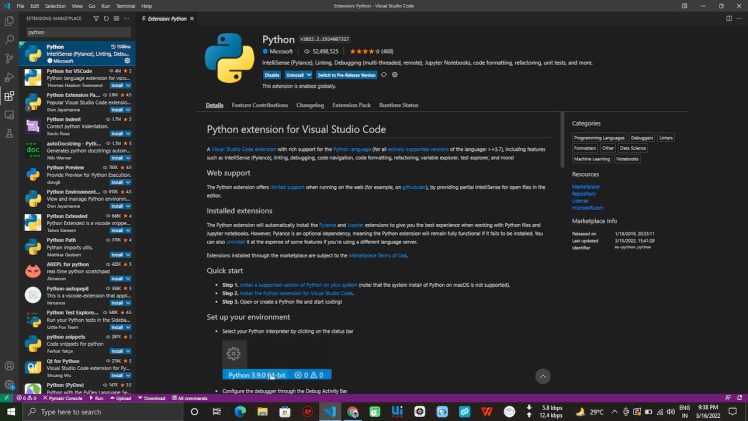Viewport: 748px width, 421px height.
Task: Open the Explorer view in activity bar
Action: tap(9, 22)
